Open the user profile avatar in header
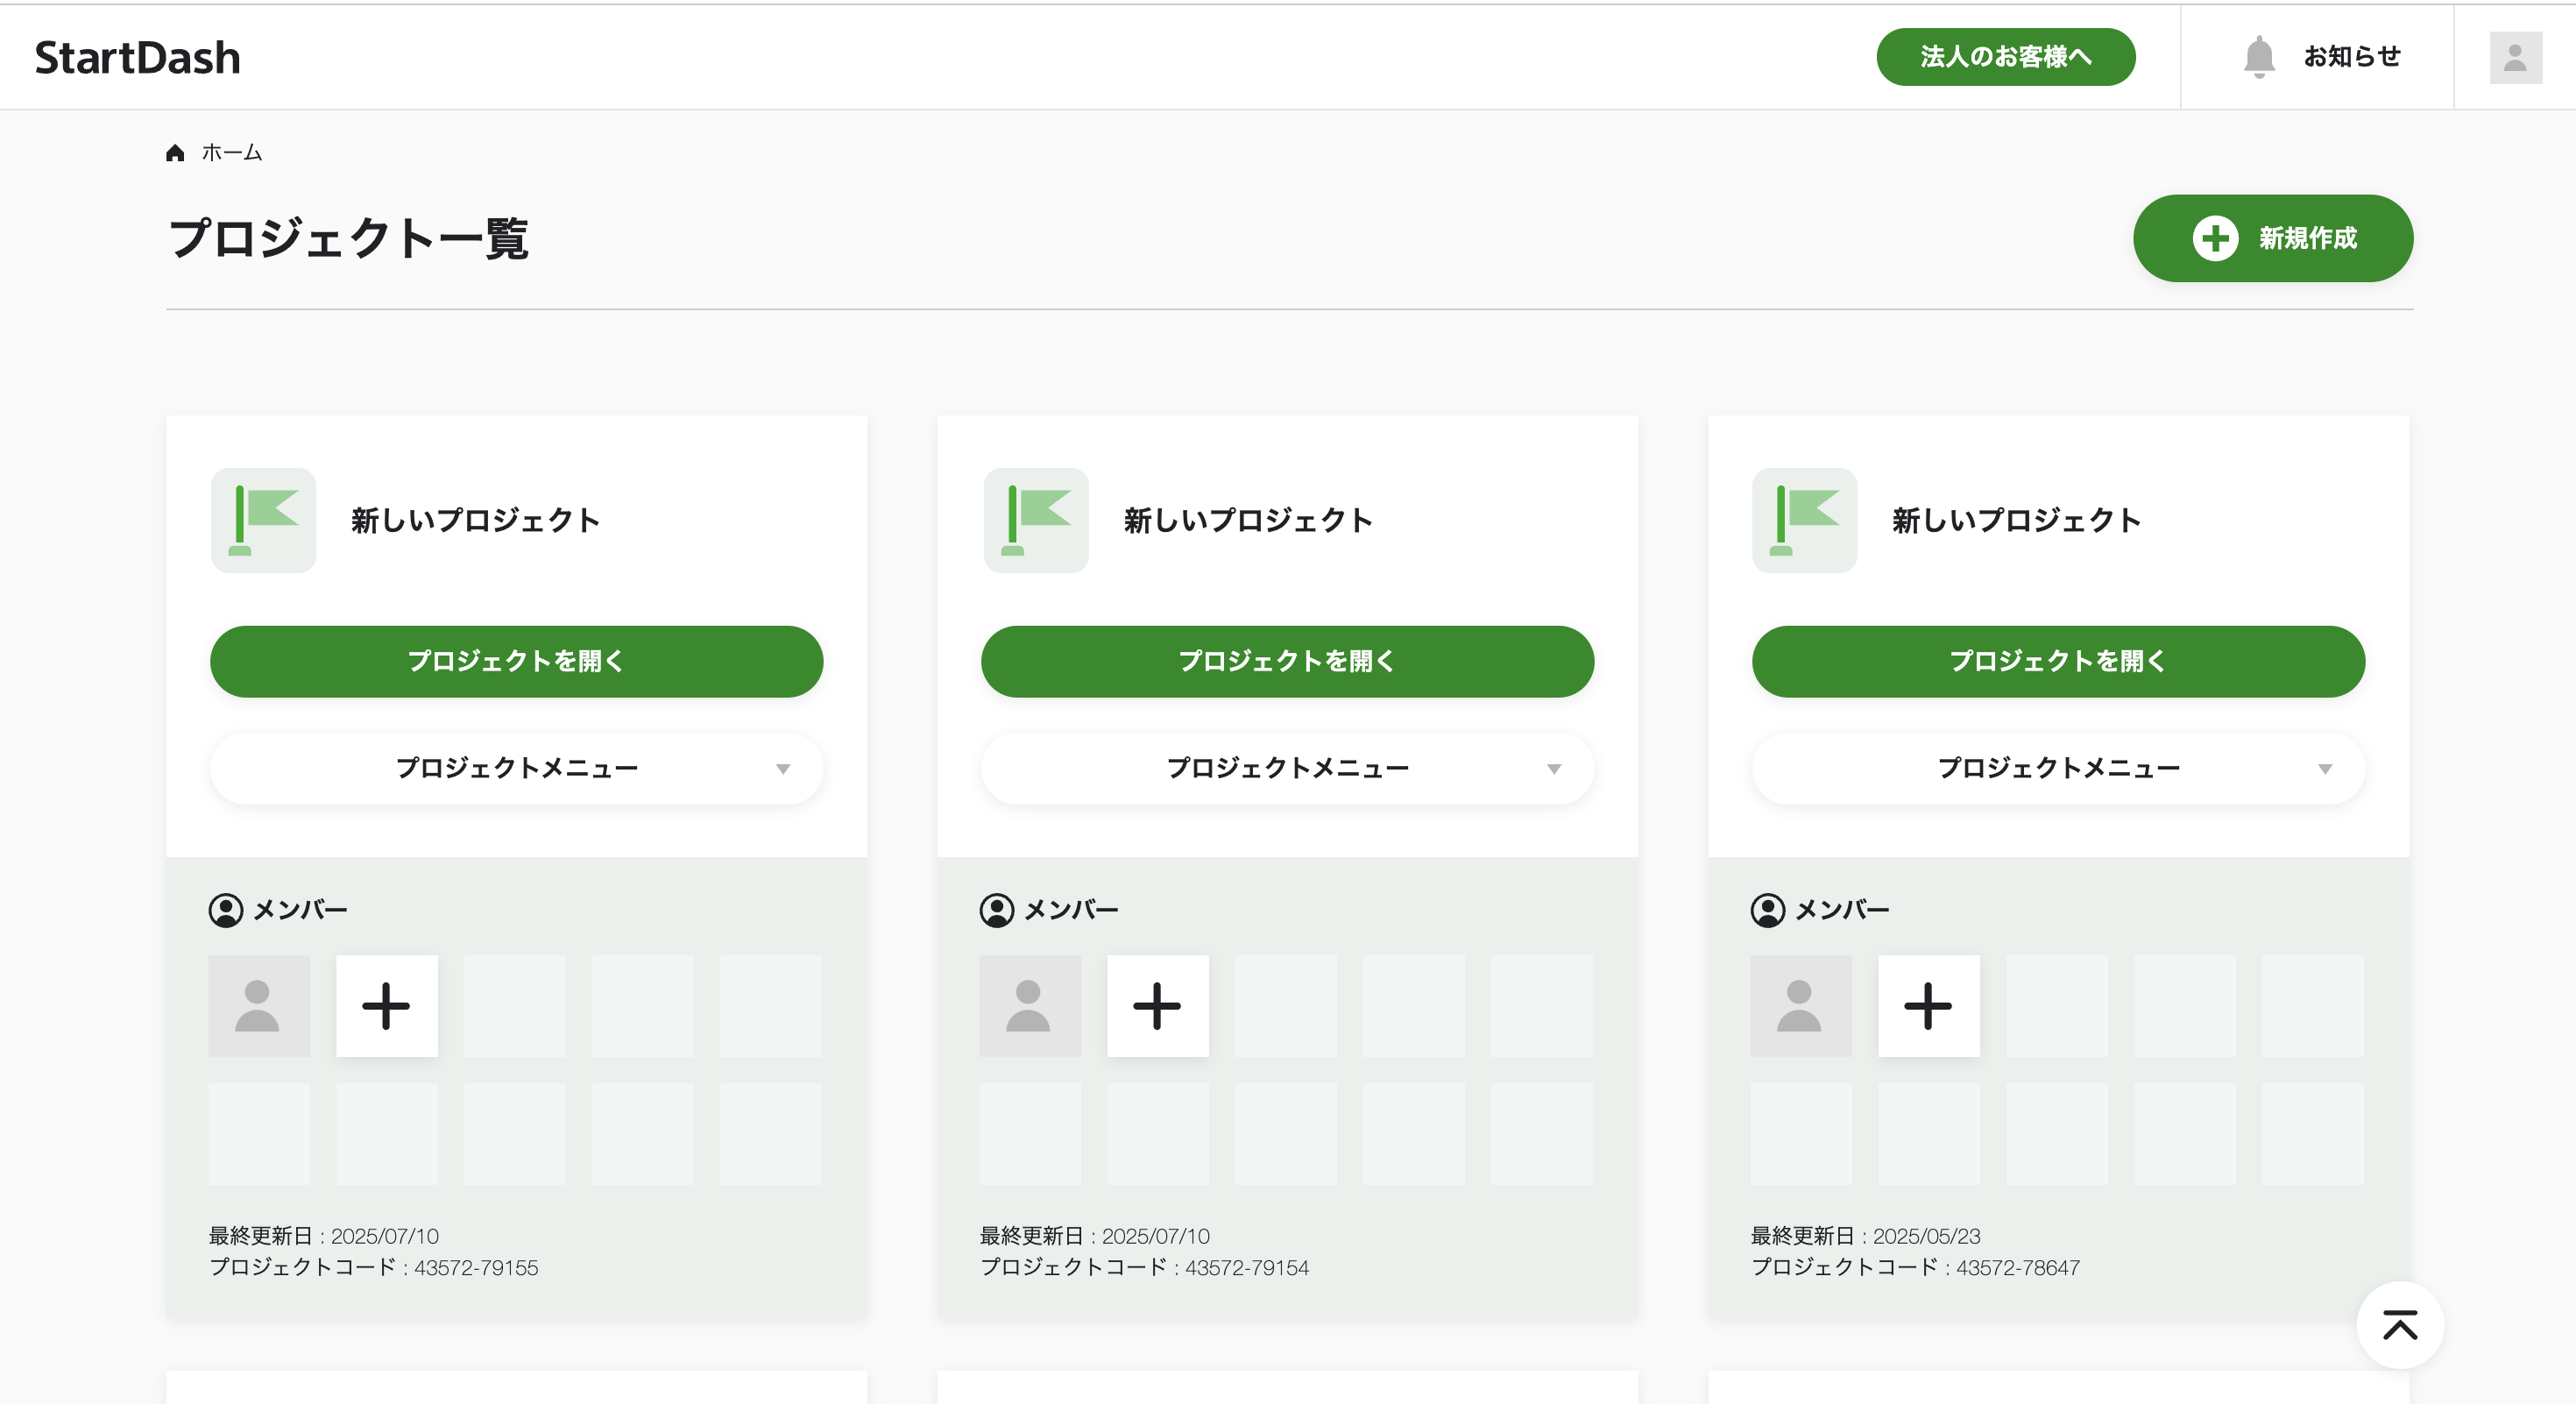Image resolution: width=2576 pixels, height=1404 pixels. click(2515, 57)
